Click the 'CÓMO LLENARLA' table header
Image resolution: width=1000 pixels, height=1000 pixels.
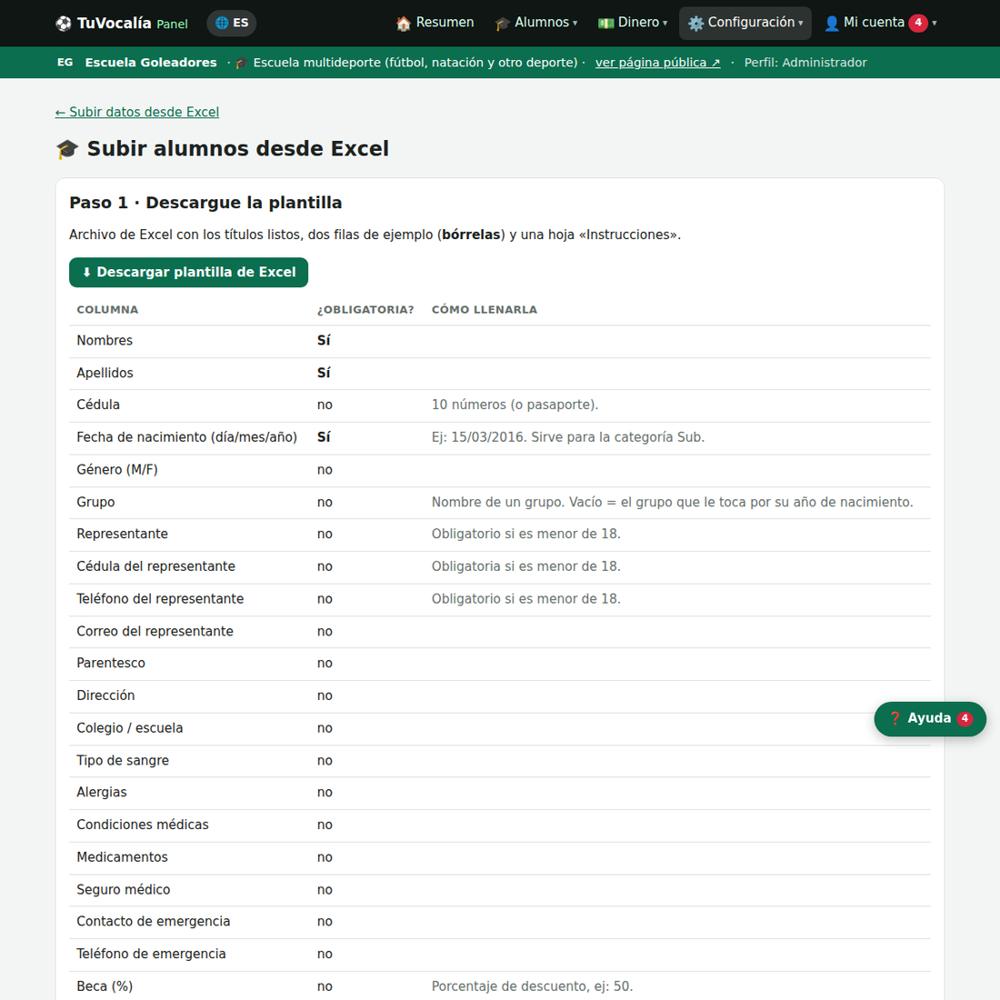(484, 310)
